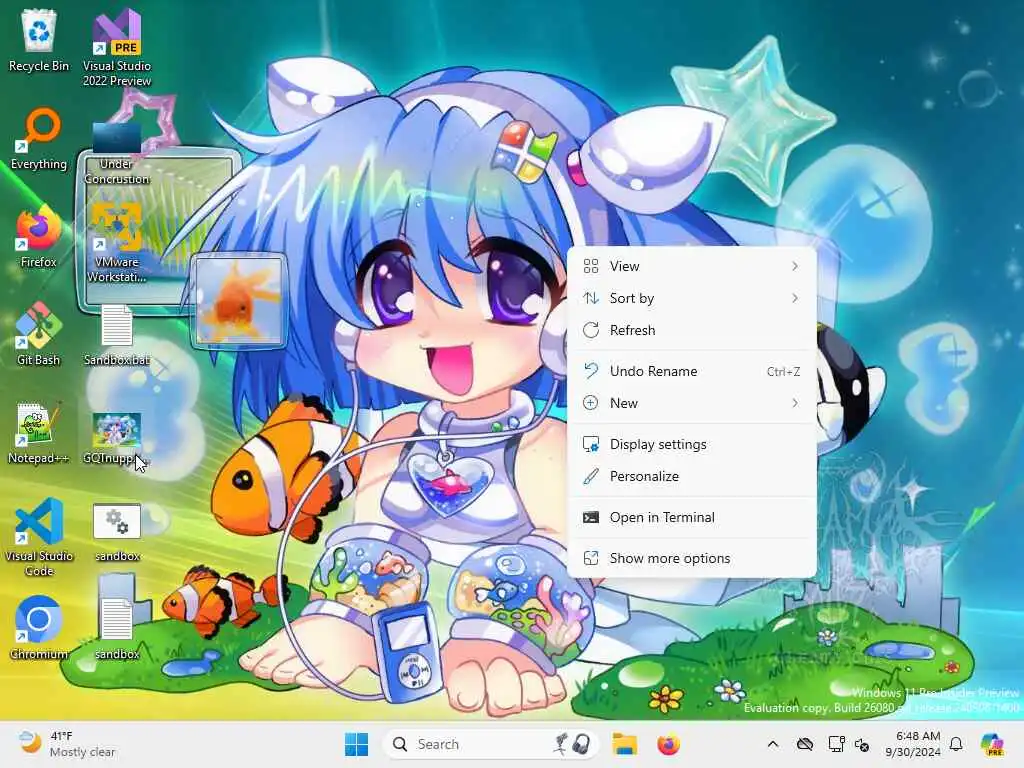Open the weather widget showing 41°F

click(67, 744)
